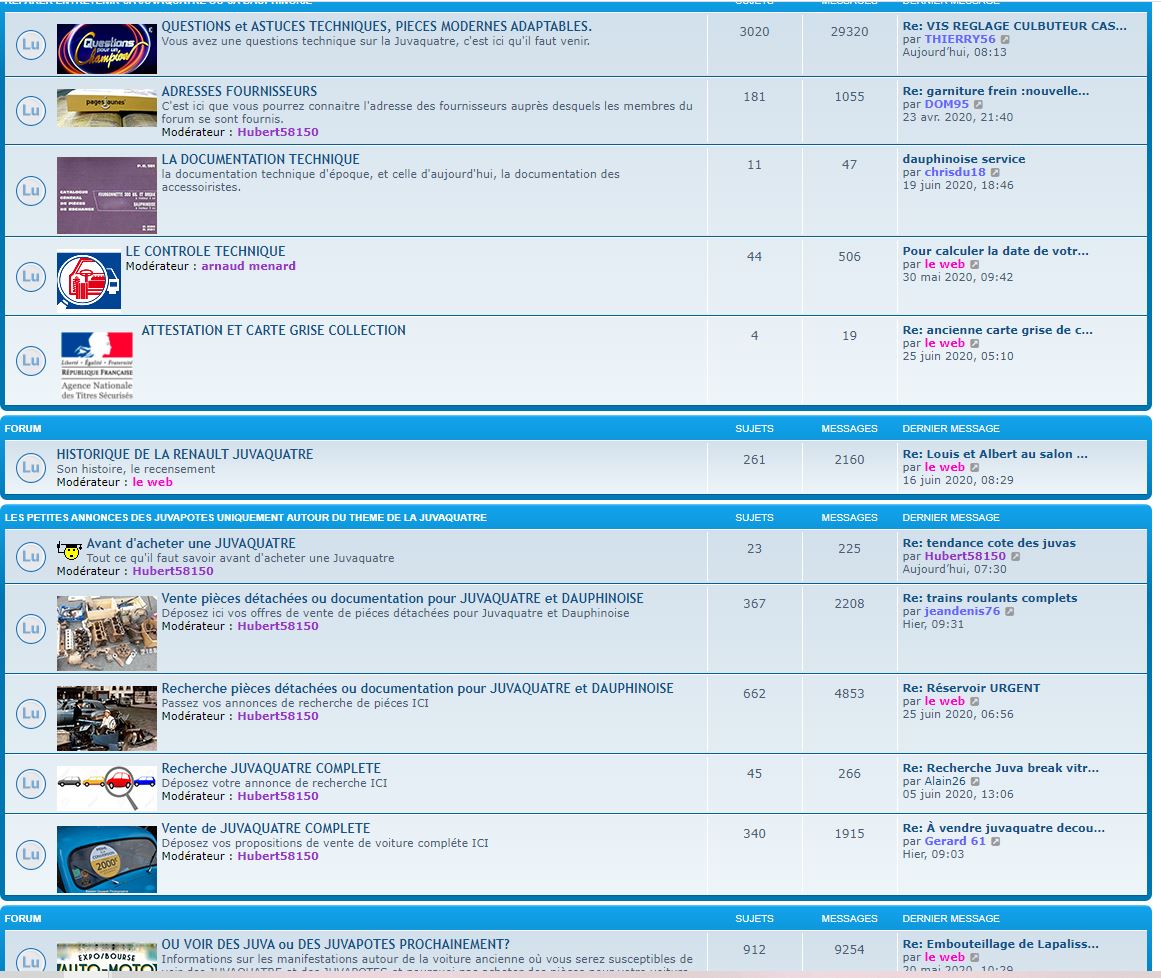This screenshot has width=1161, height=978.
Task: View latest post icon next to THIERRY56
Action: coord(1005,39)
